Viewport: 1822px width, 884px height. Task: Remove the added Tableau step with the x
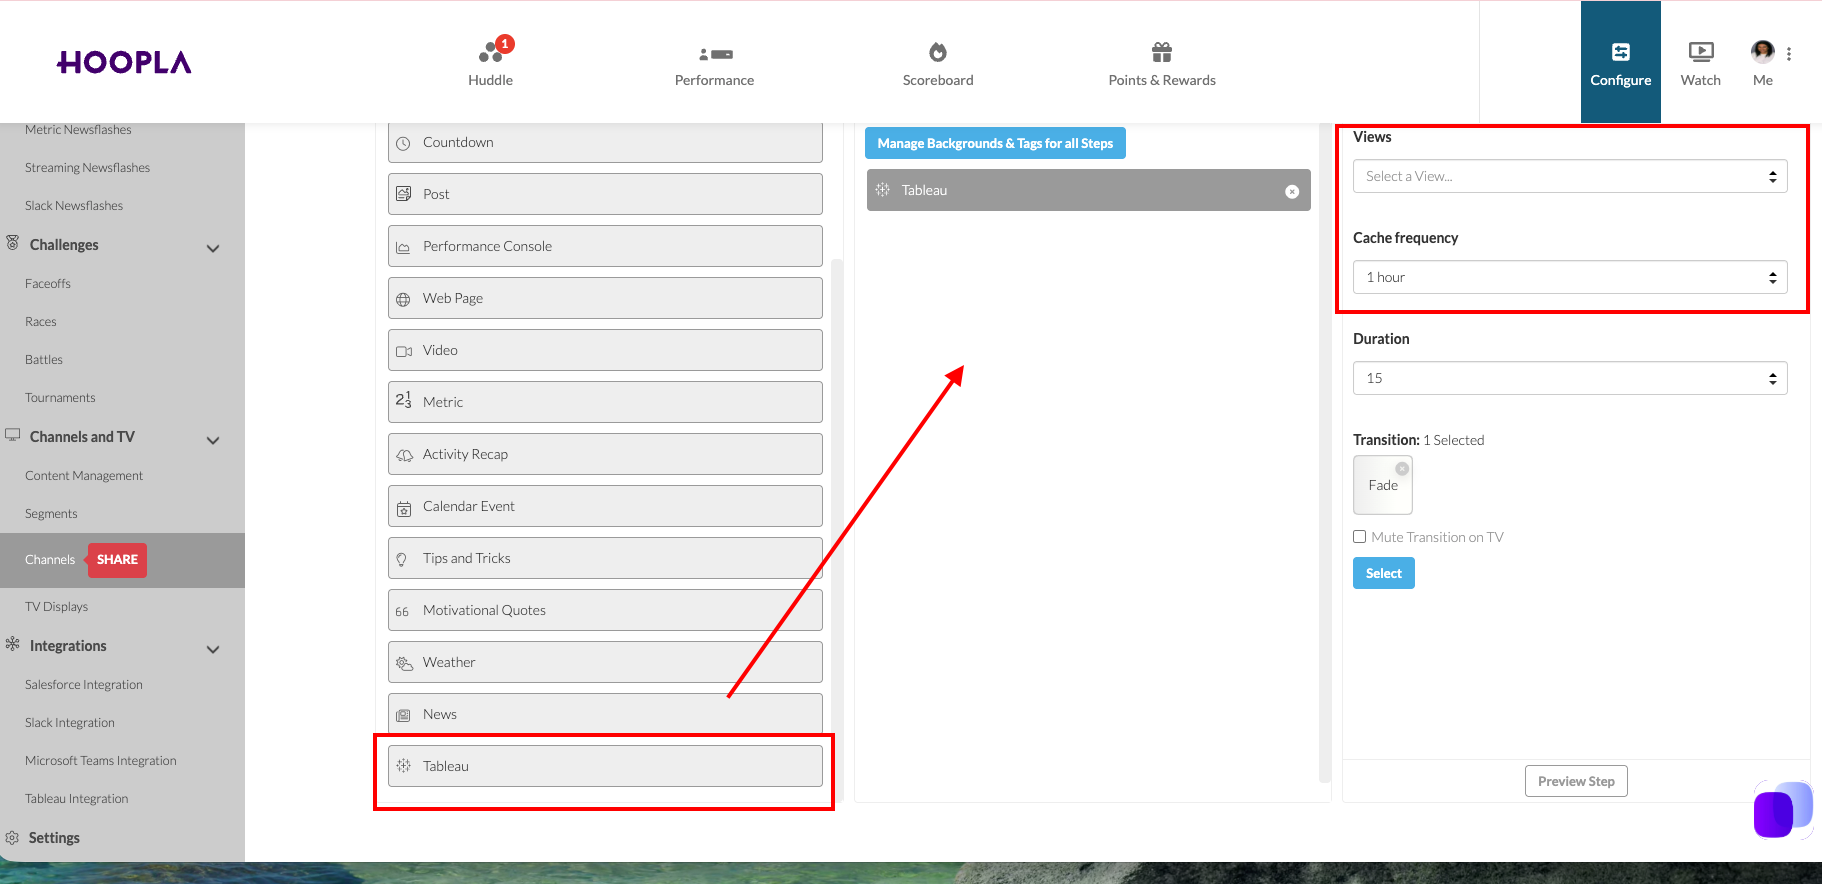pos(1292,192)
